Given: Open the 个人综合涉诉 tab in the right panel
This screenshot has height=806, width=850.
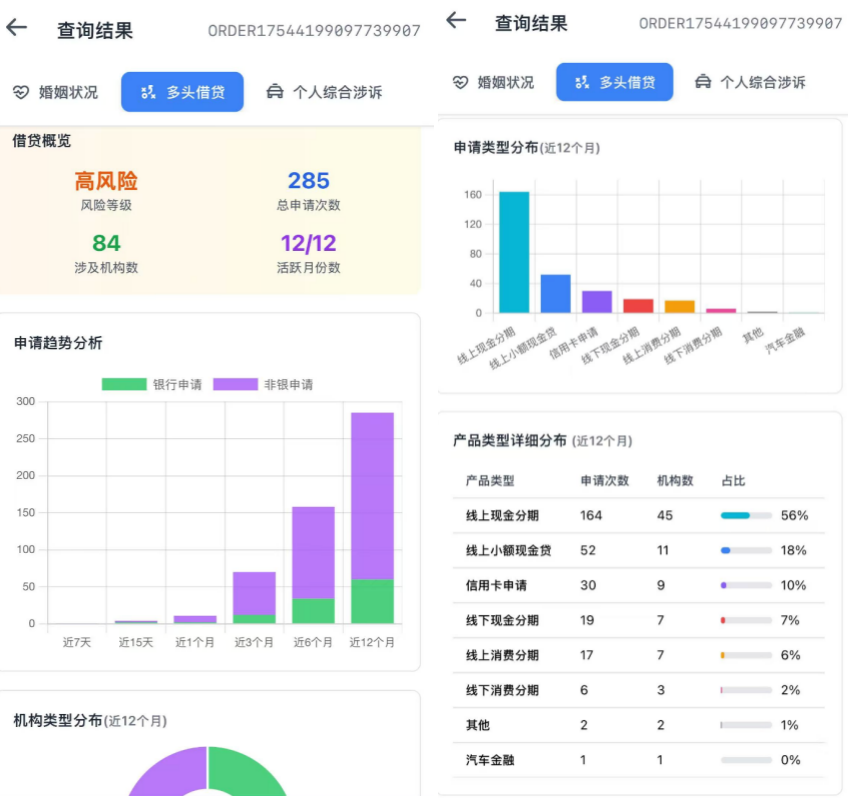Looking at the screenshot, I should [750, 82].
